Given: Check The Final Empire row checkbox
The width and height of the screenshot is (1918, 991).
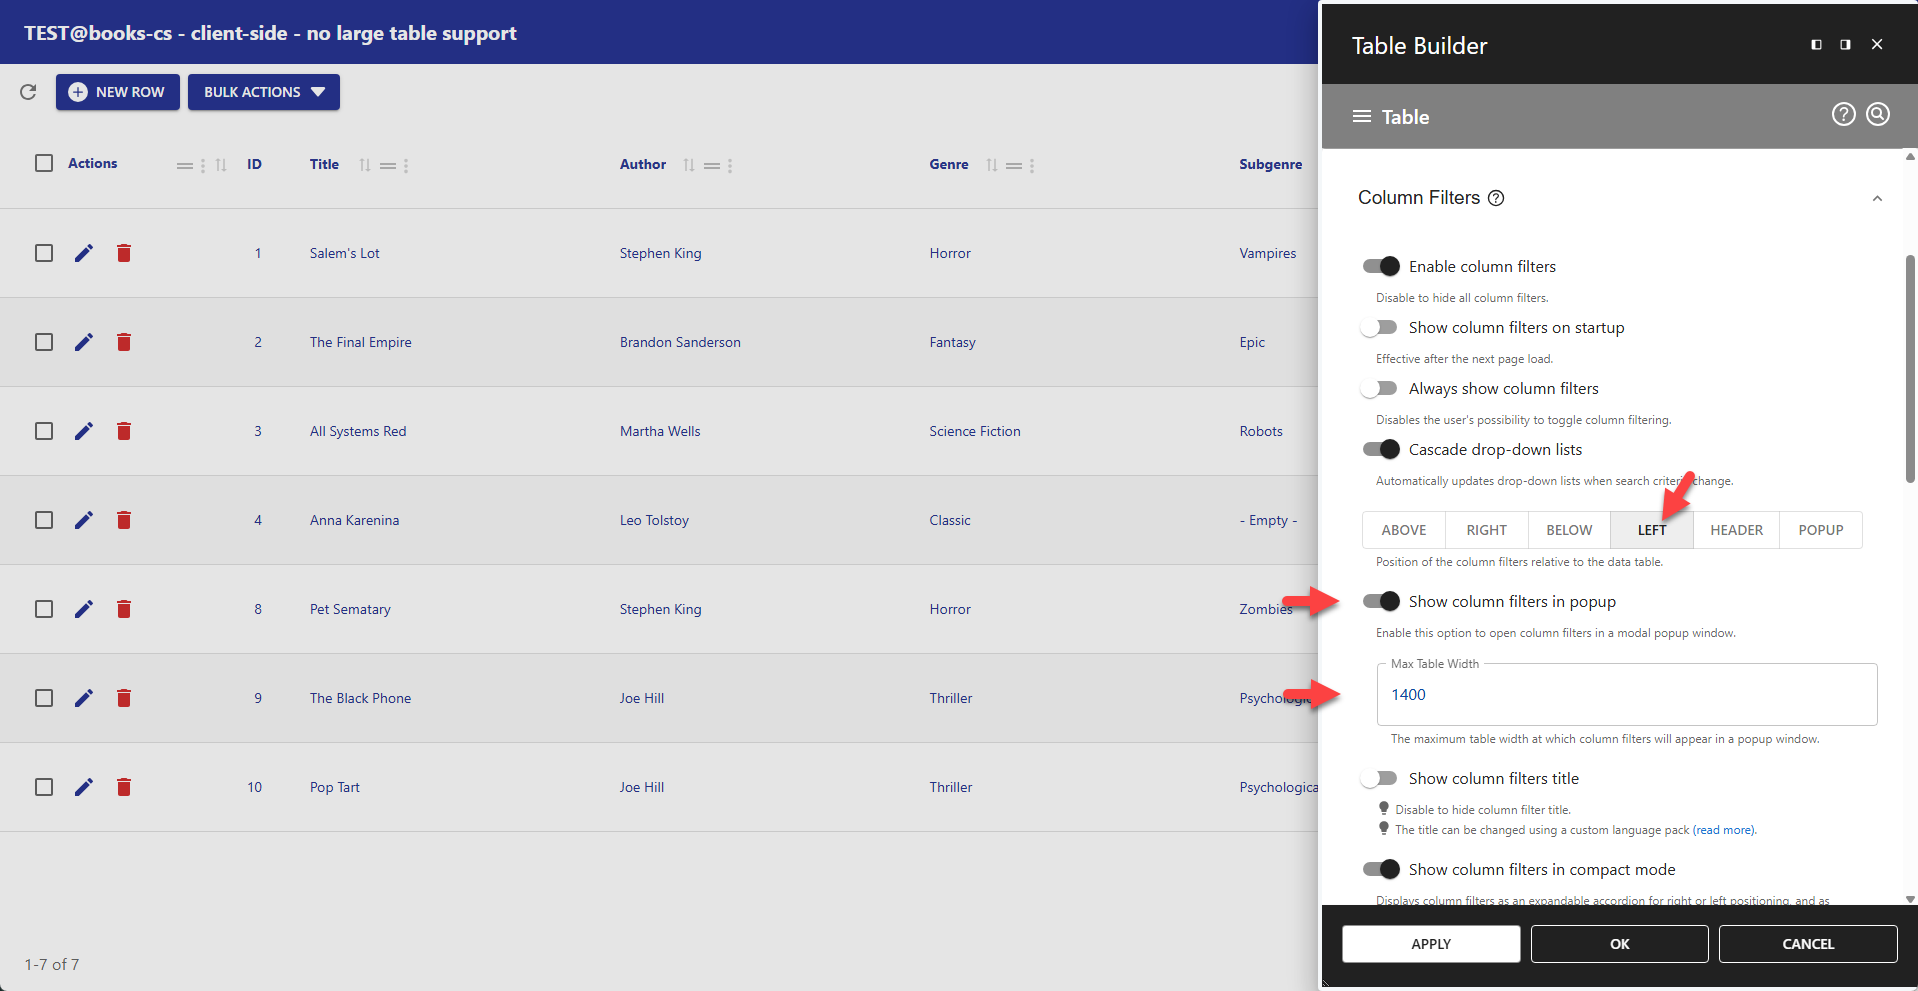Looking at the screenshot, I should [x=44, y=342].
